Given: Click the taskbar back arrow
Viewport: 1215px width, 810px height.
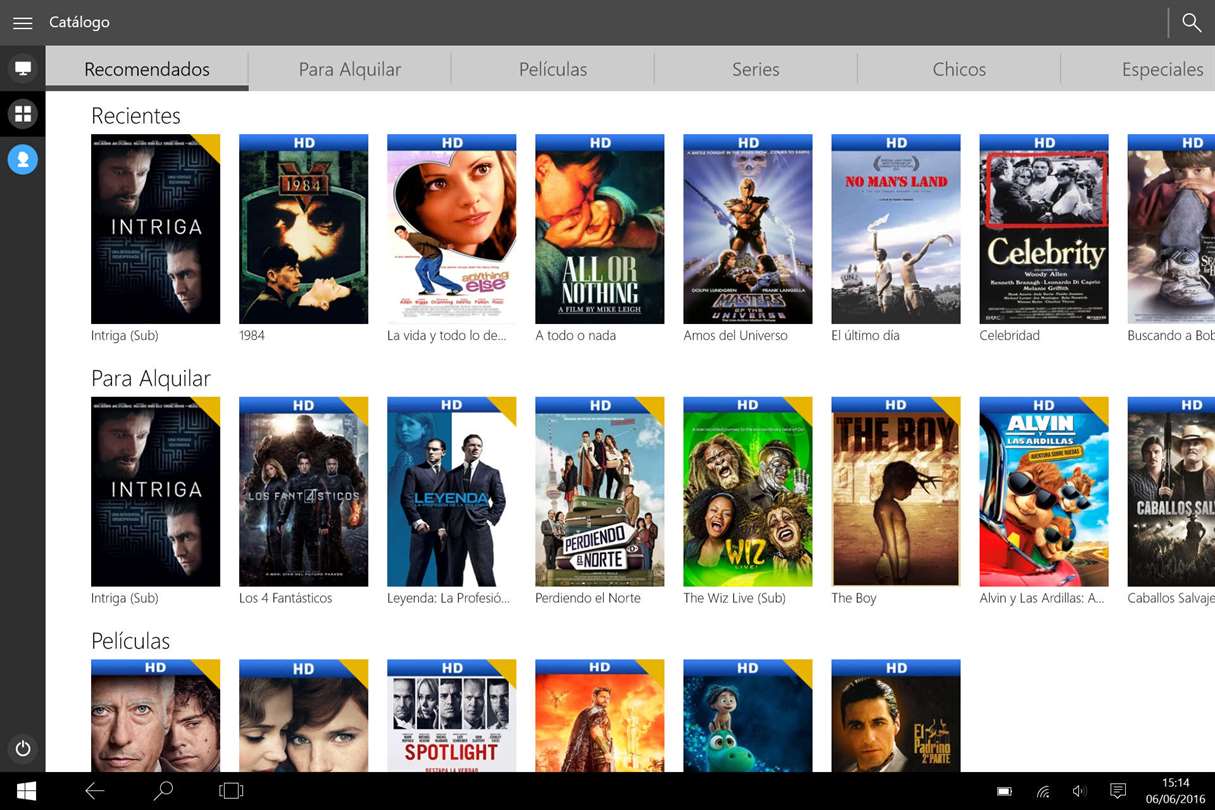Looking at the screenshot, I should (x=94, y=791).
